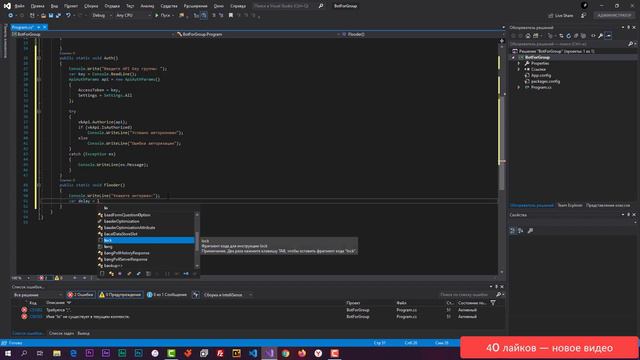Select 'long' item in IntelliSense list
The image size is (640, 360).
146,247
